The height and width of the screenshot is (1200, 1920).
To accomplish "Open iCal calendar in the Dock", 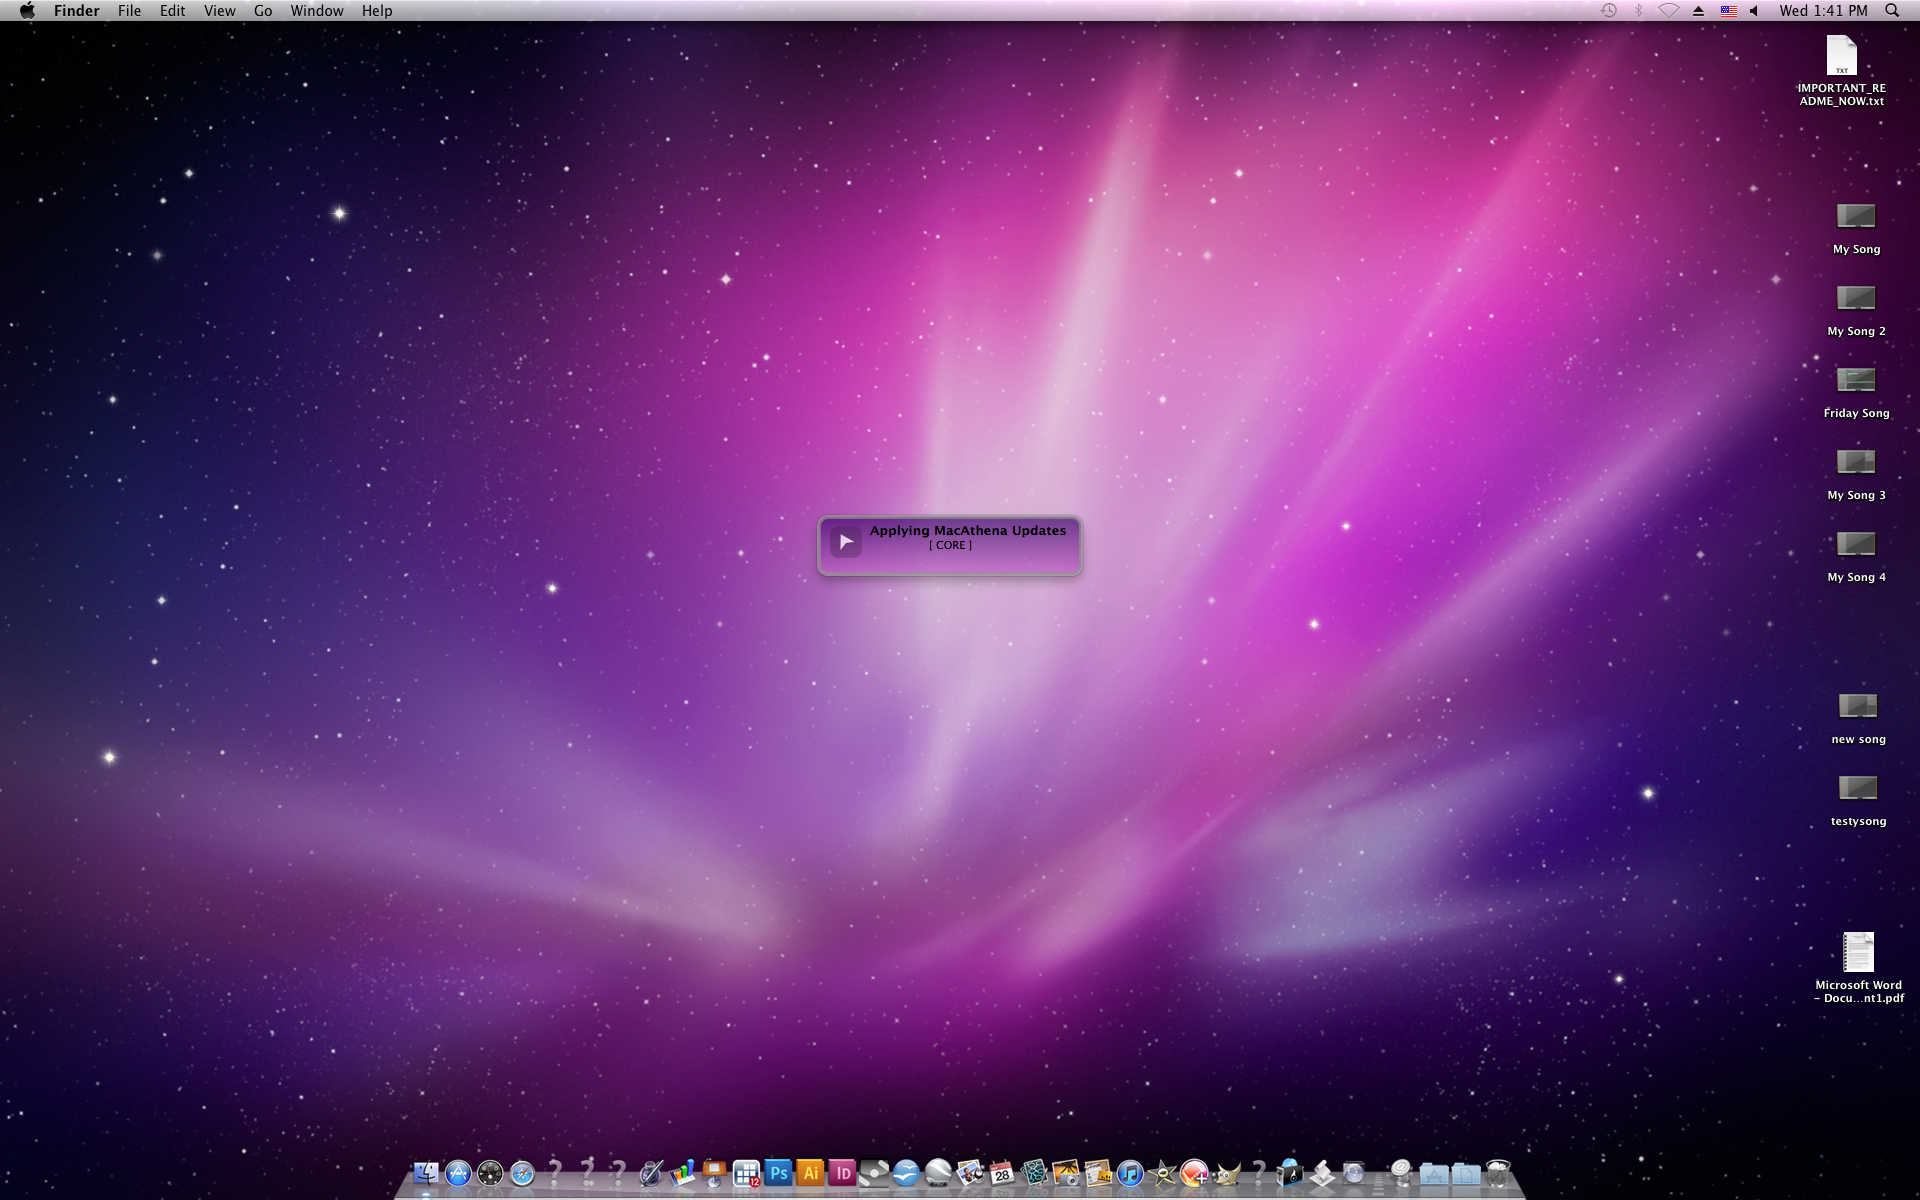I will pyautogui.click(x=1002, y=1173).
